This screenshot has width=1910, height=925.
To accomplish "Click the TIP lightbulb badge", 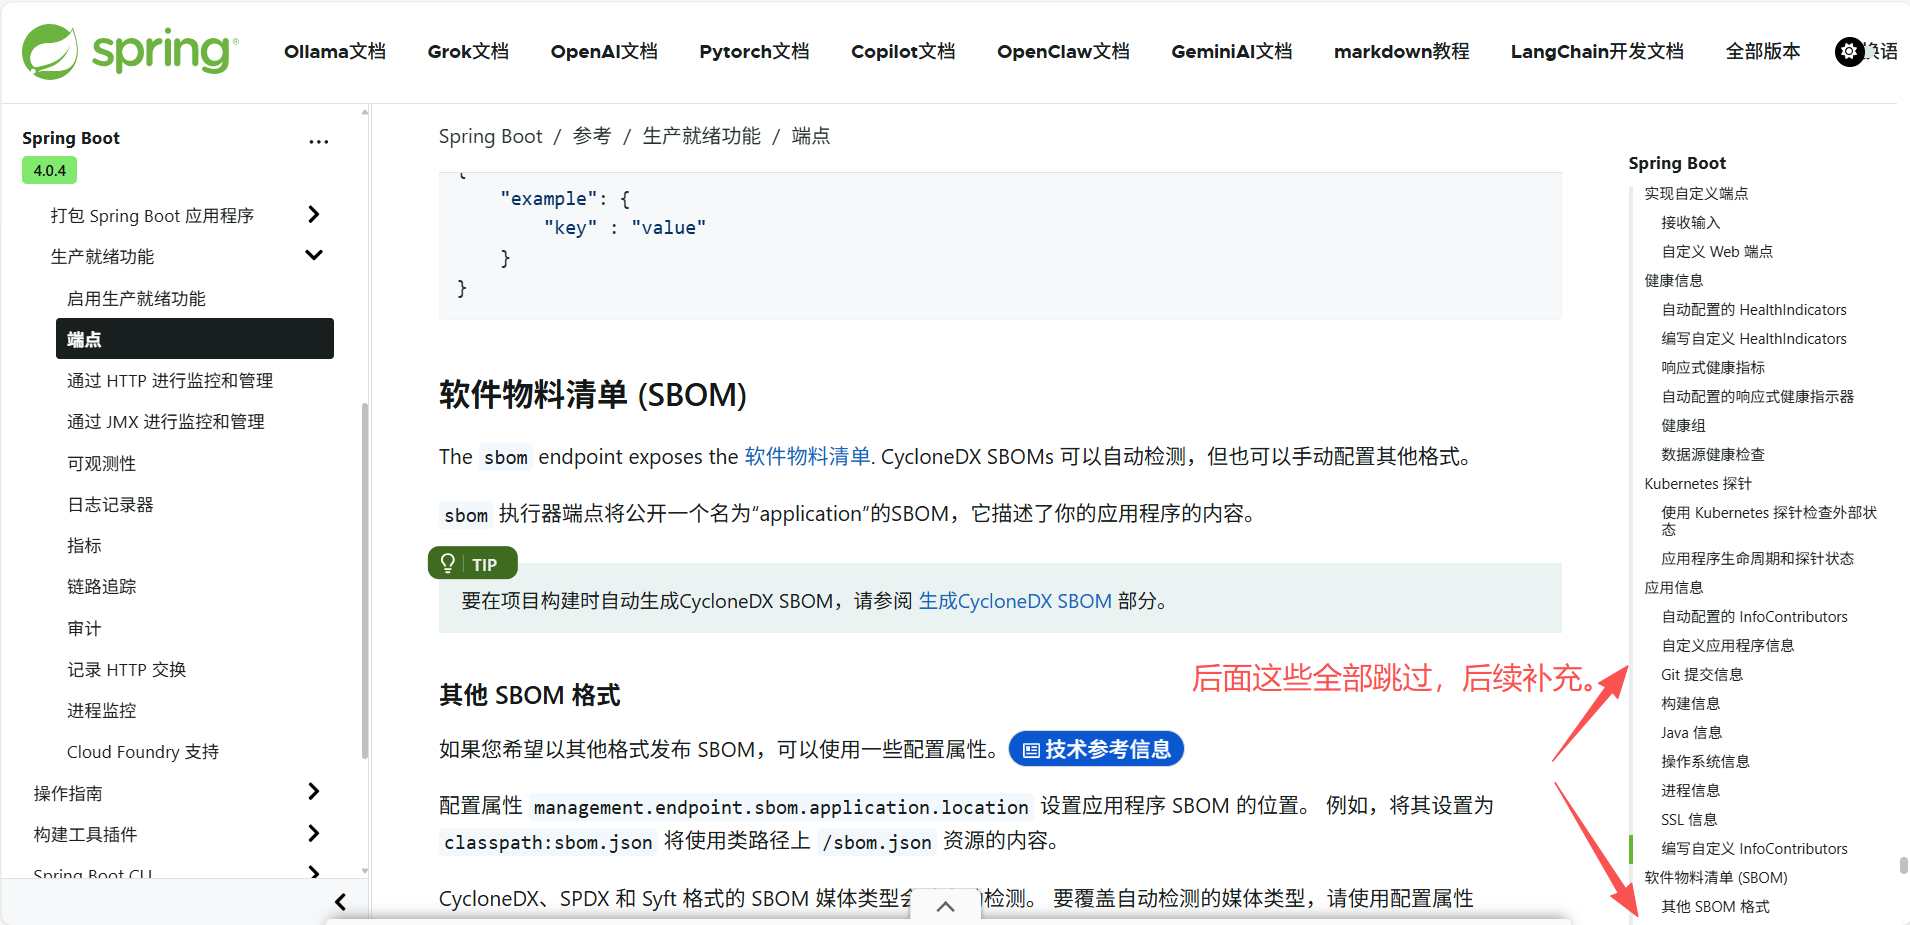I will (x=472, y=564).
